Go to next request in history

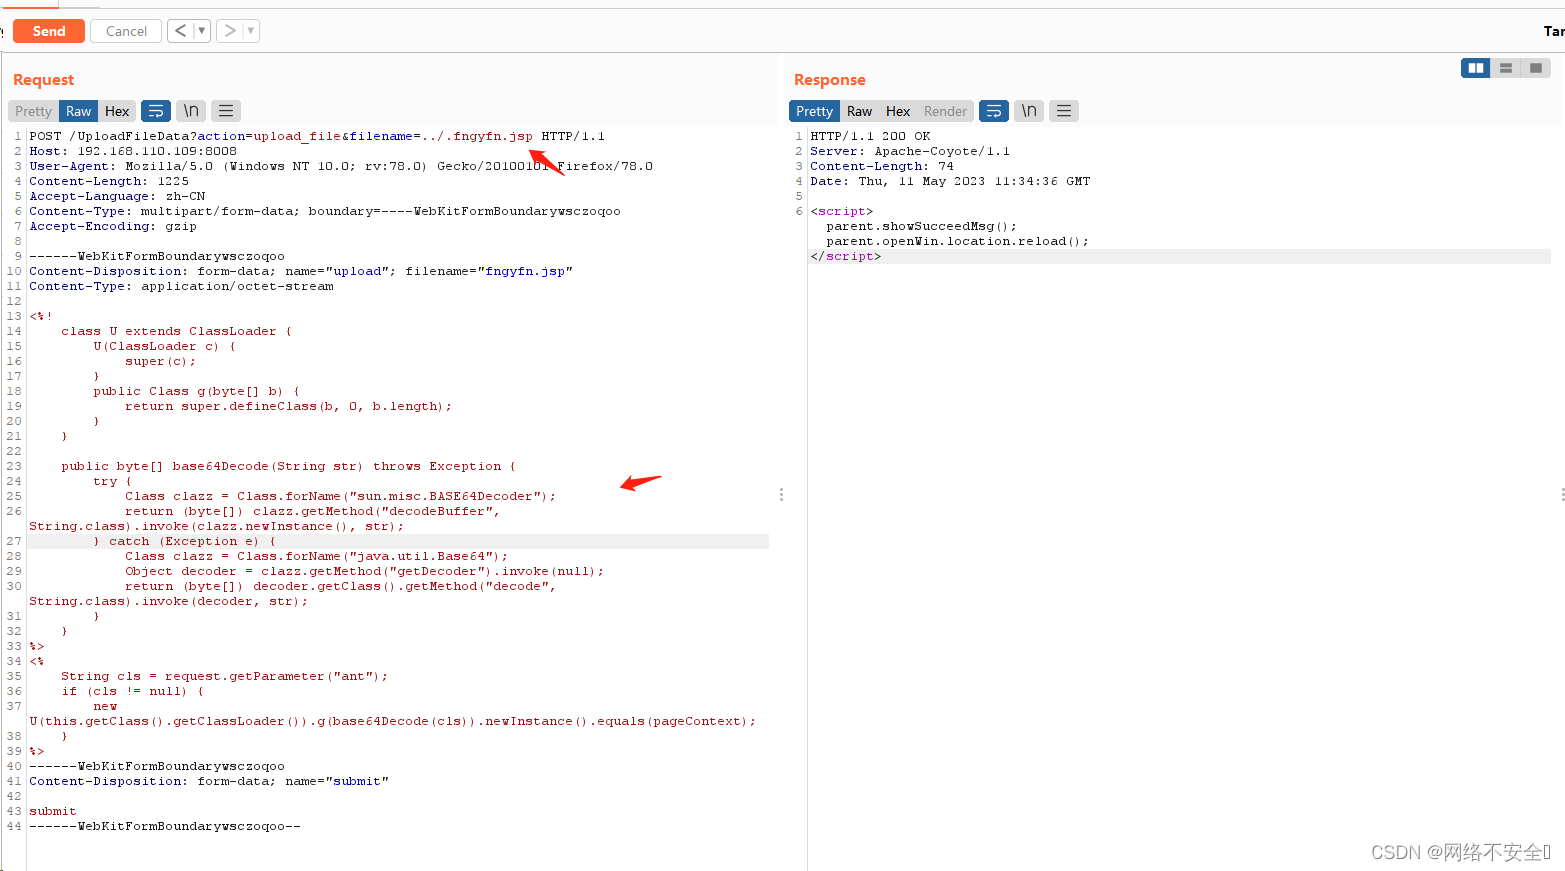pyautogui.click(x=230, y=31)
